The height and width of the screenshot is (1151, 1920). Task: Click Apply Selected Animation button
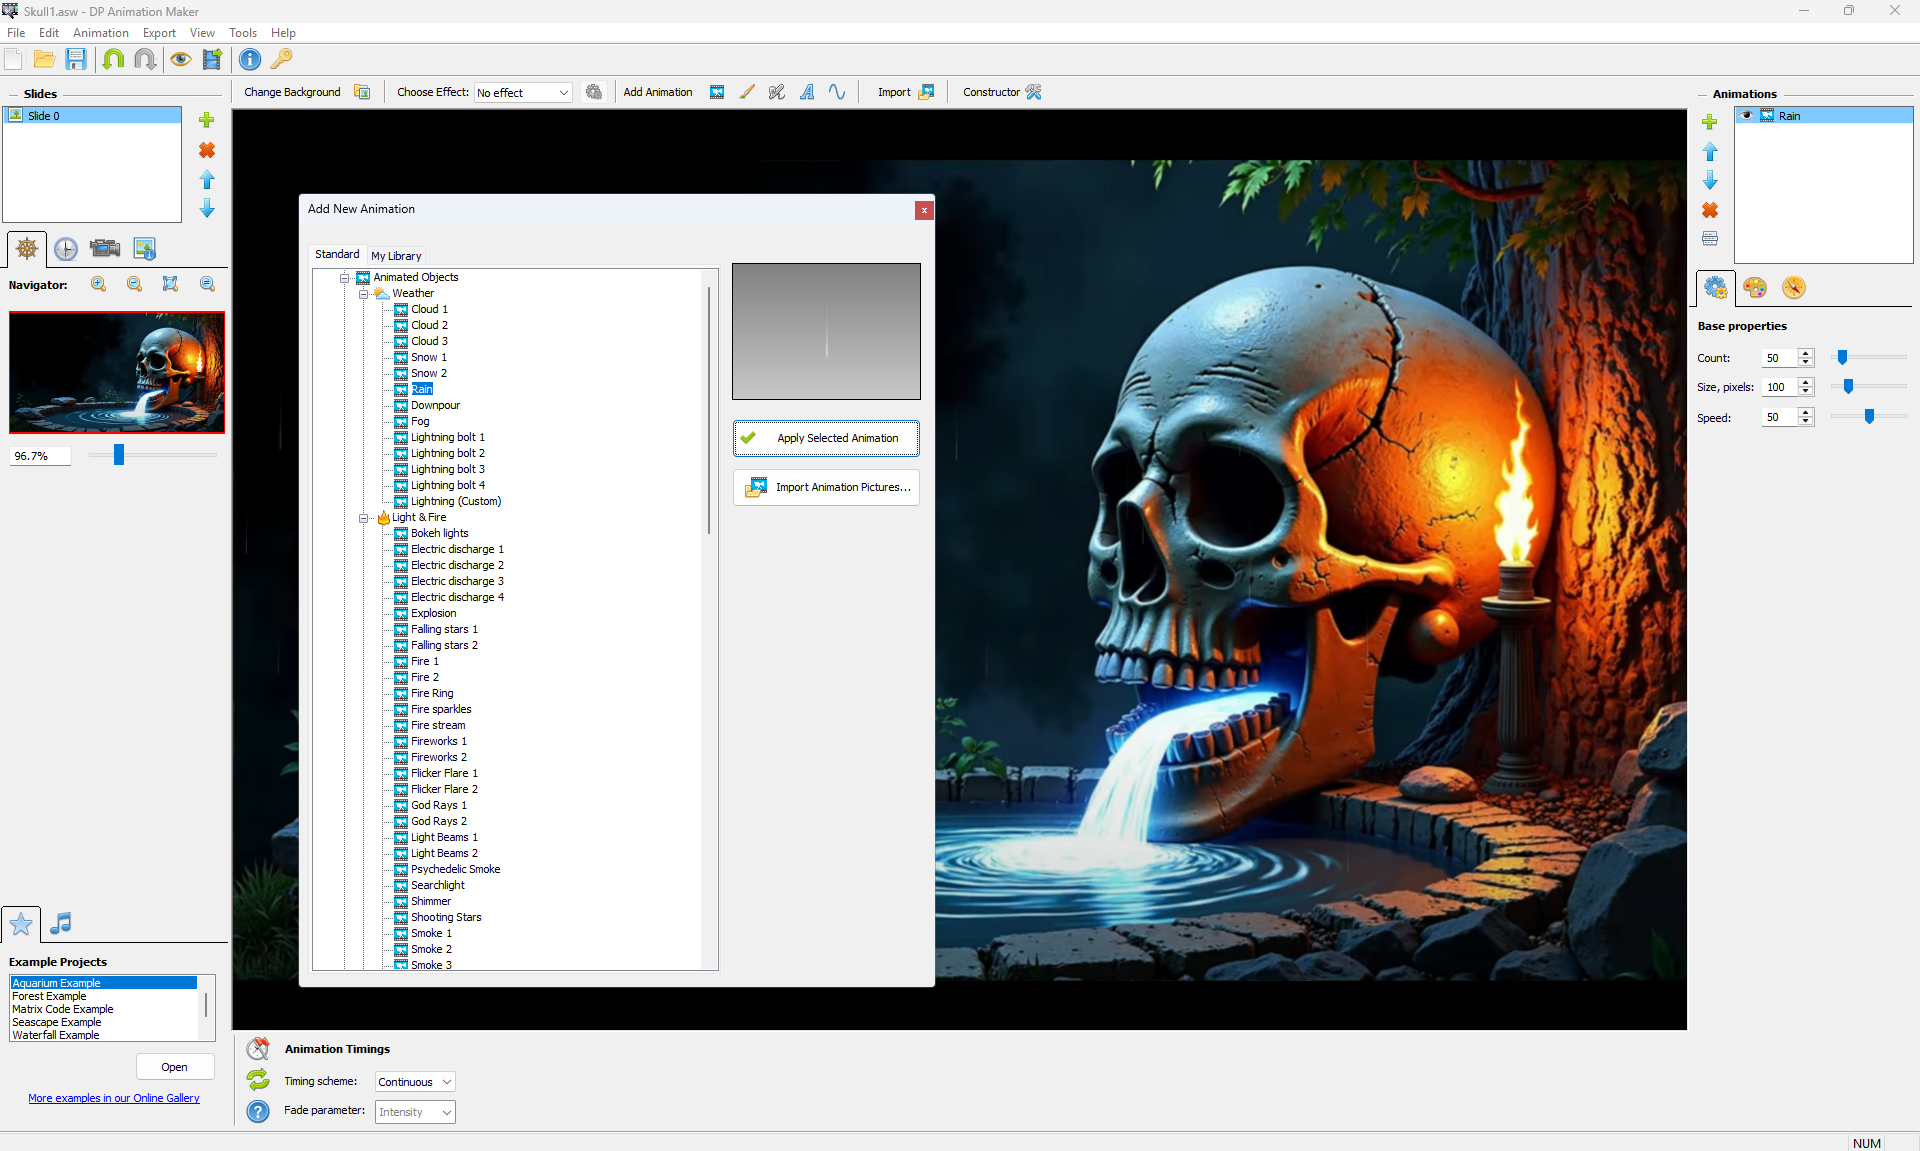826,438
